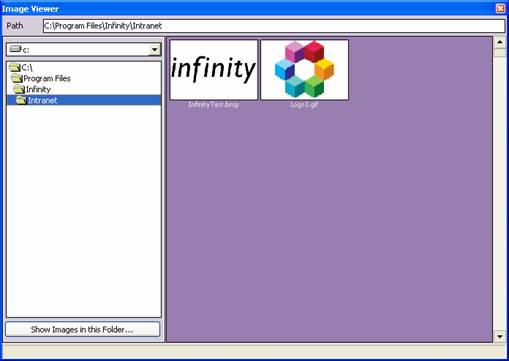Click the InfinityText.bmp file name label

click(x=213, y=105)
